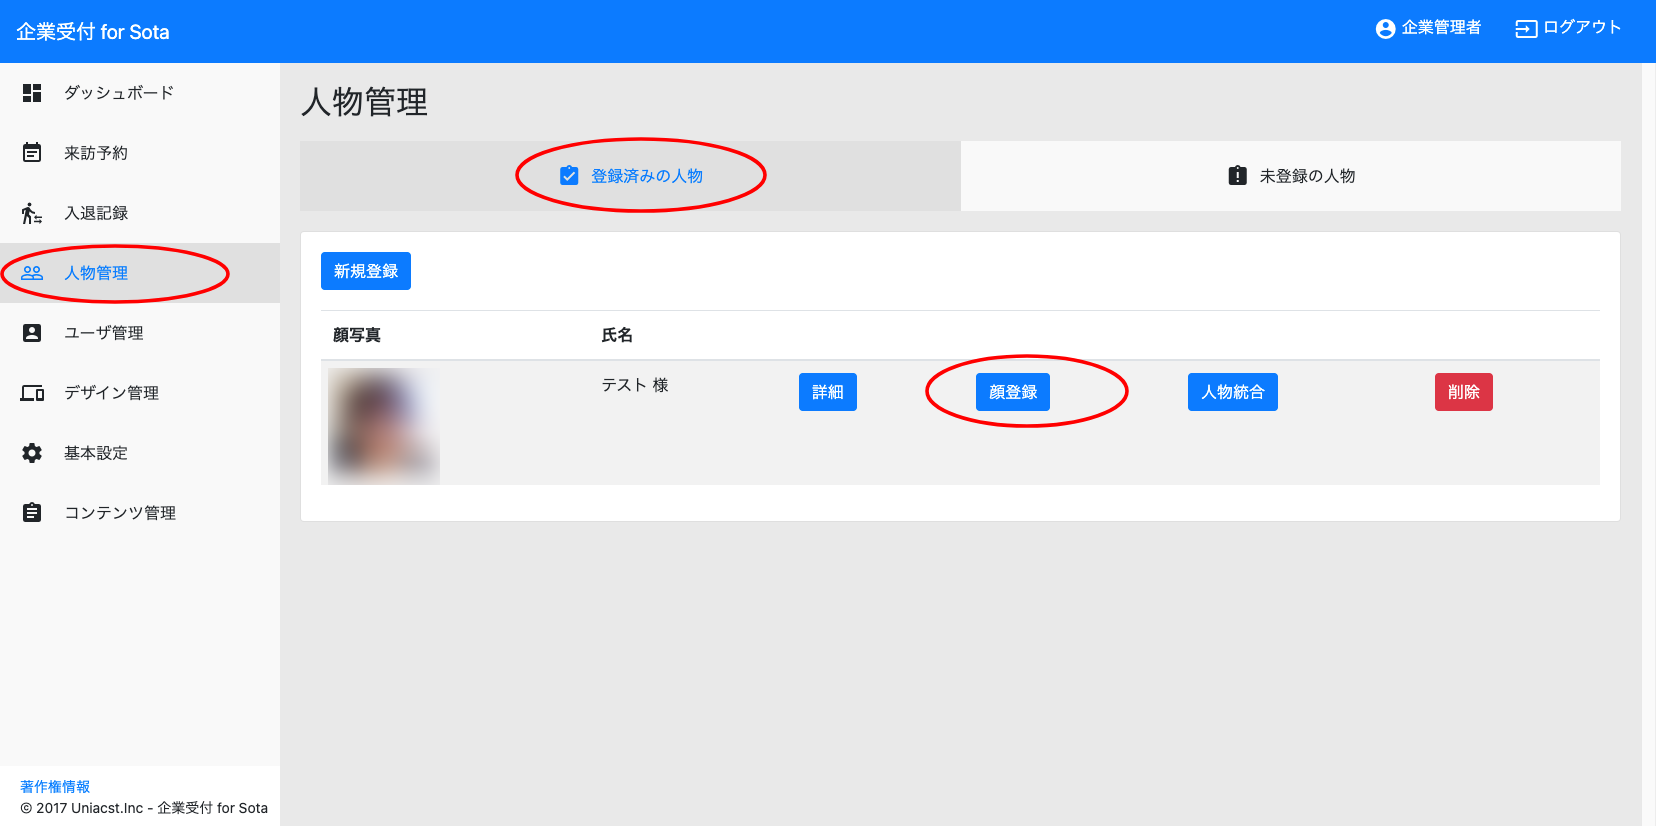1656x826 pixels.
Task: Click the basic settings gear icon
Action: [x=32, y=453]
